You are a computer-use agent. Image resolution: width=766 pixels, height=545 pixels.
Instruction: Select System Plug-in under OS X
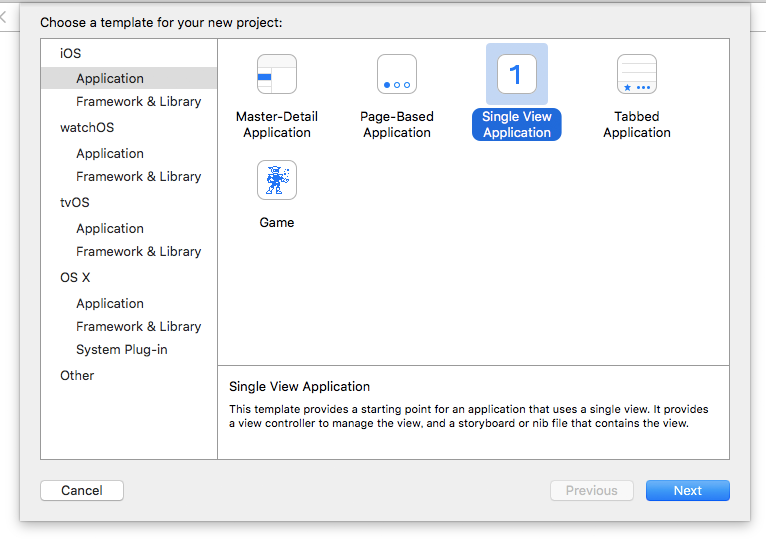pos(122,350)
